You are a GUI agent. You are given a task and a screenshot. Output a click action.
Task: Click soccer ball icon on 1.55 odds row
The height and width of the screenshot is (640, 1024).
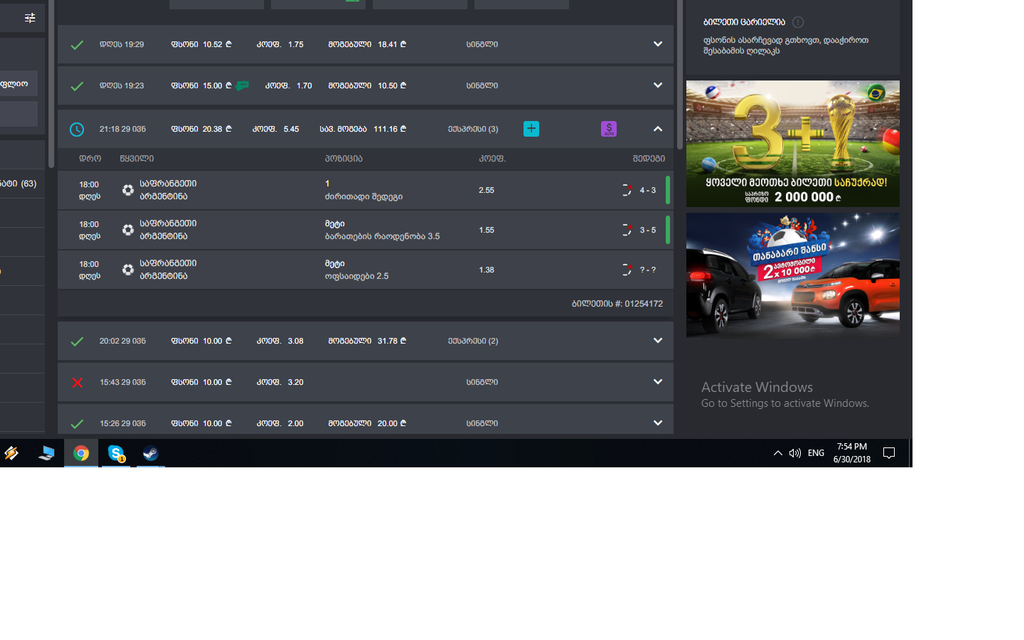coord(128,230)
